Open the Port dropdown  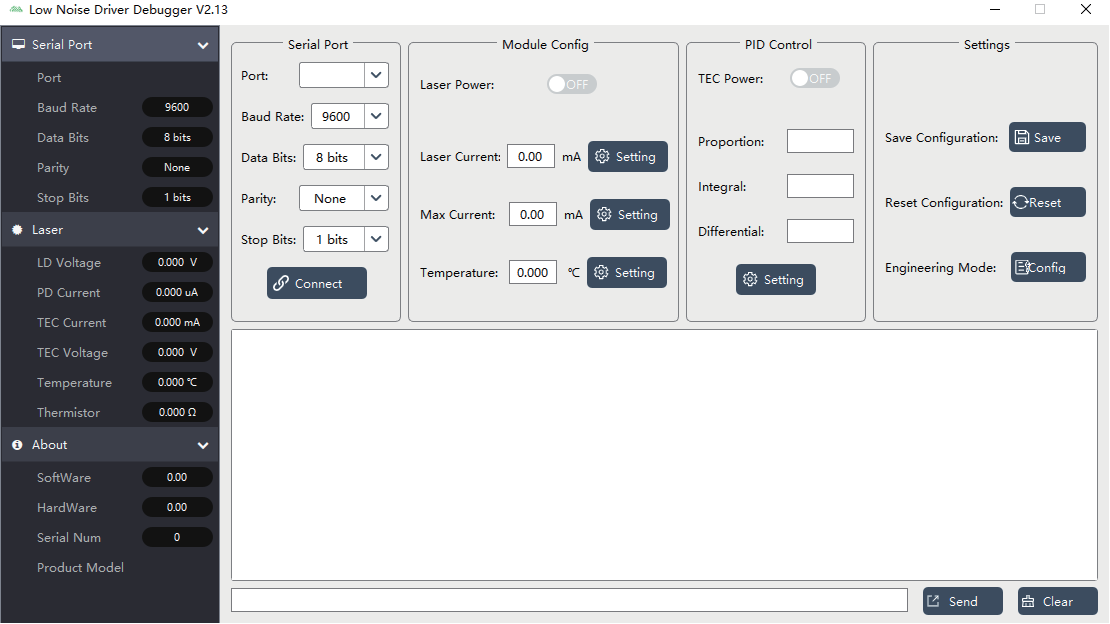(x=376, y=75)
